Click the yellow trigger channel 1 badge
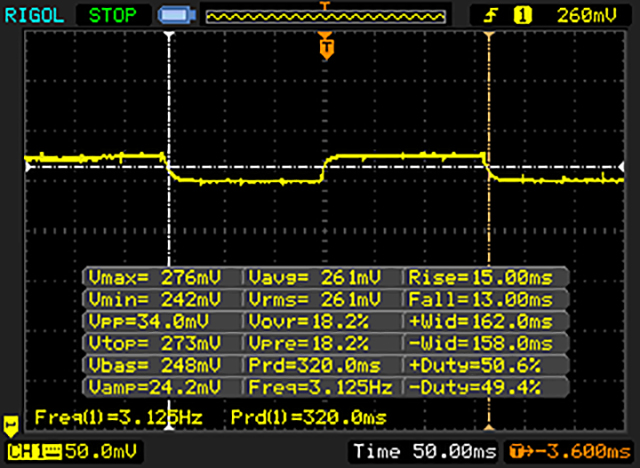Viewport: 640px width, 468px height. 523,16
